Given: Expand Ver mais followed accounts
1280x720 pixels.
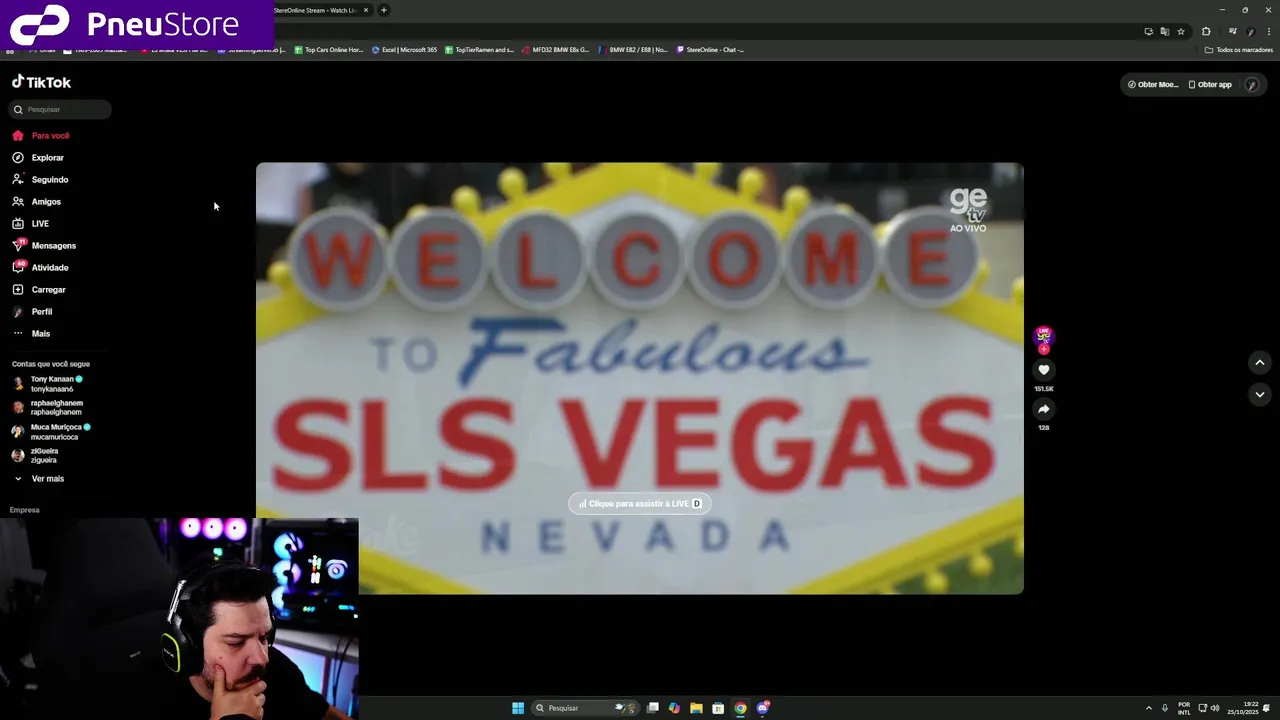Looking at the screenshot, I should pyautogui.click(x=39, y=479).
